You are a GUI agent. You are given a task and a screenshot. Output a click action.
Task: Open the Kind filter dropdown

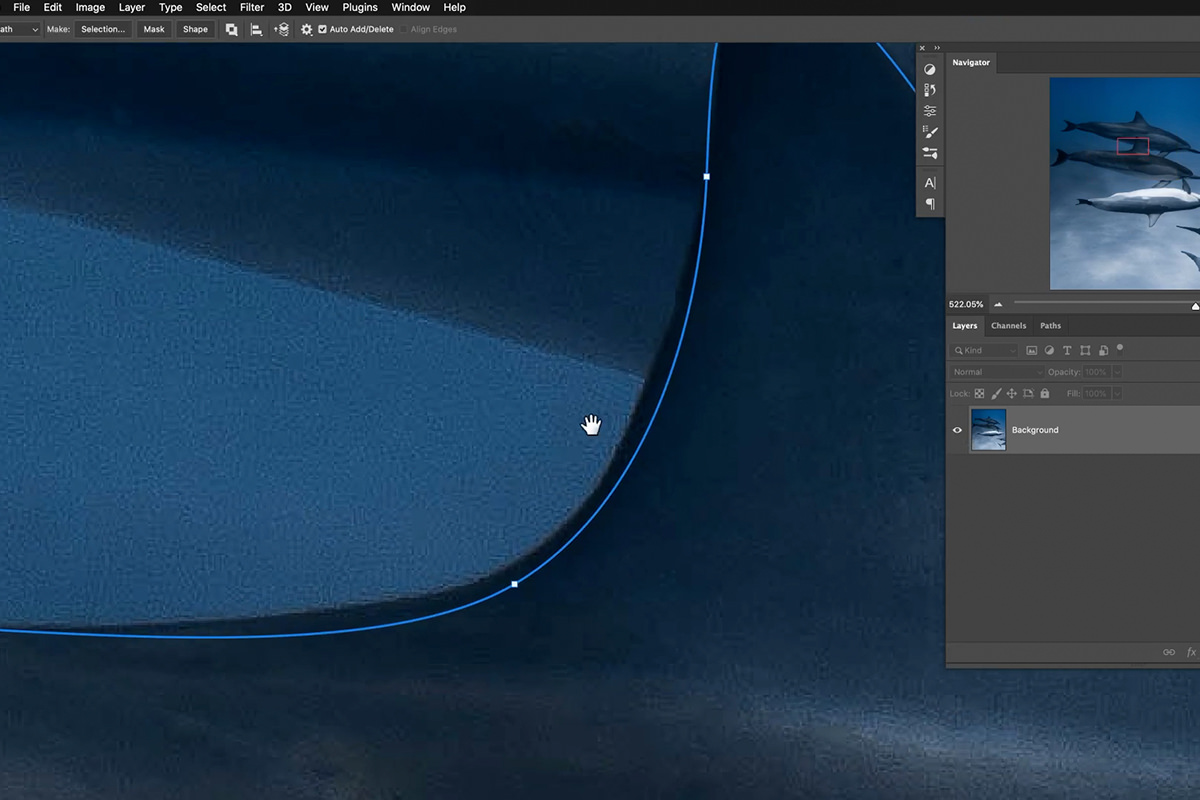[x=1012, y=350]
